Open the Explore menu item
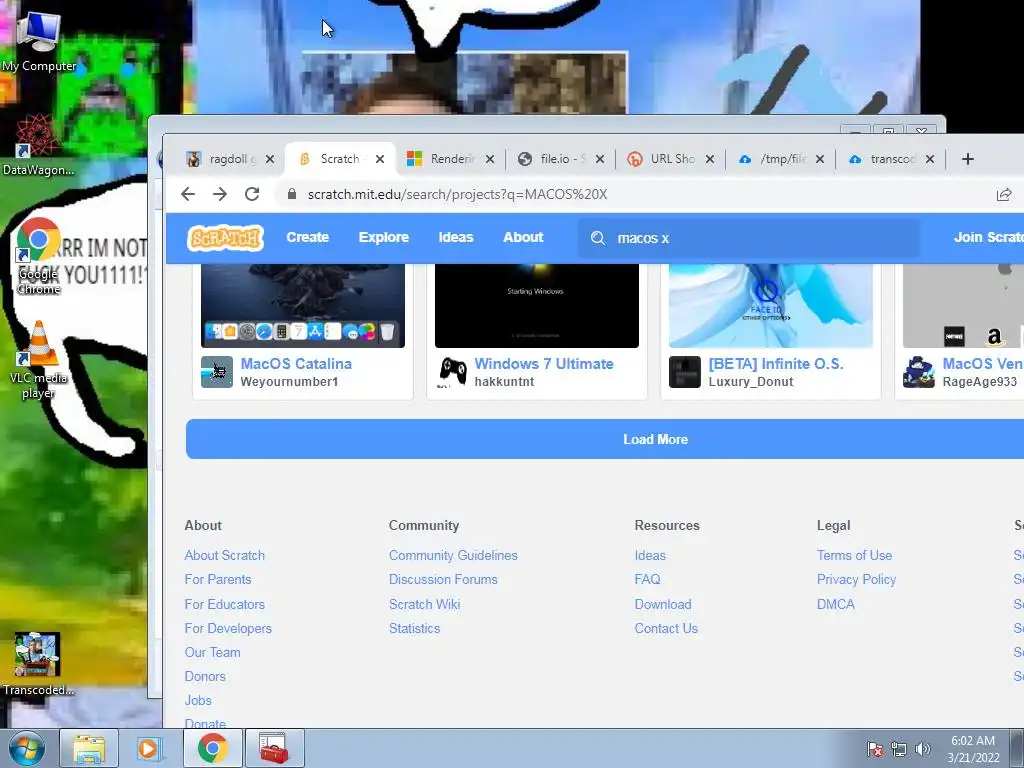 click(x=383, y=238)
